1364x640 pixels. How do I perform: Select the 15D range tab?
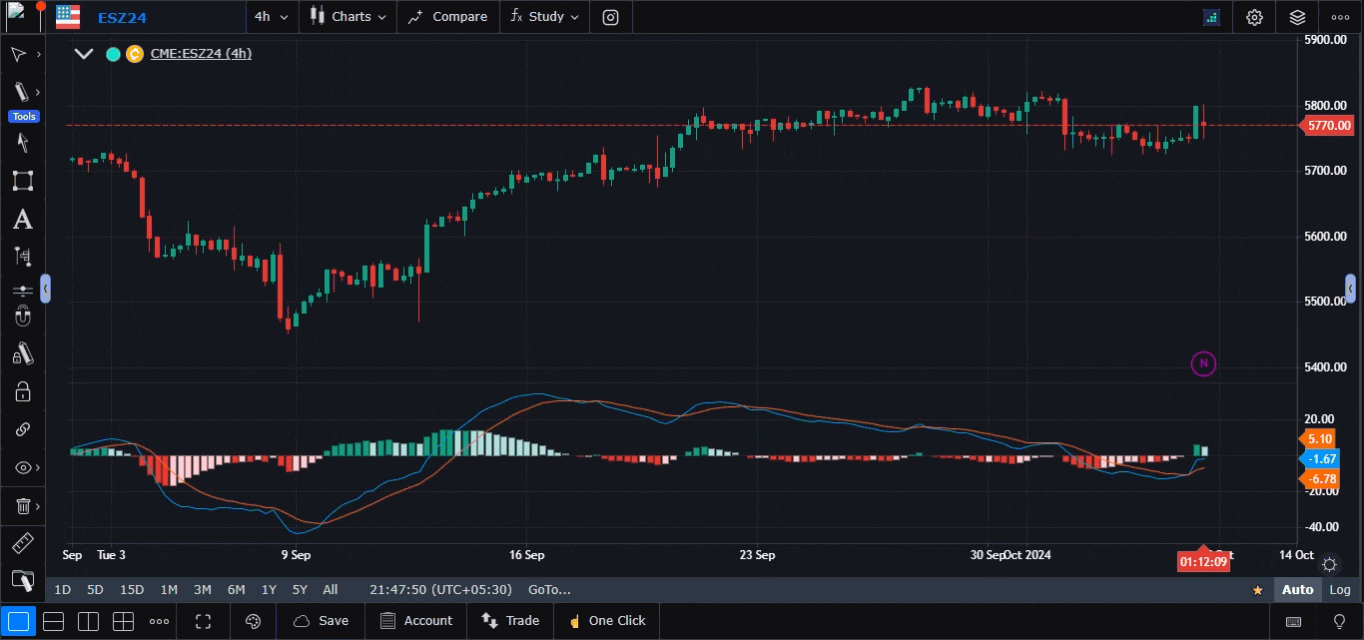(x=132, y=590)
